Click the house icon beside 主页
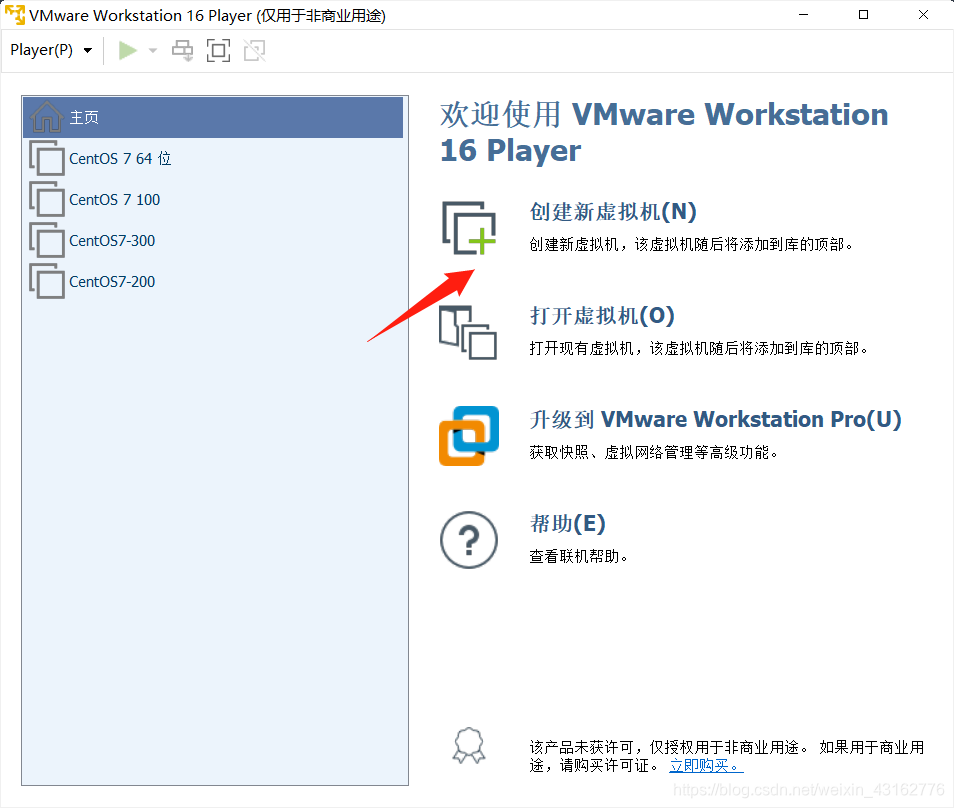The height and width of the screenshot is (808, 954). coord(46,117)
